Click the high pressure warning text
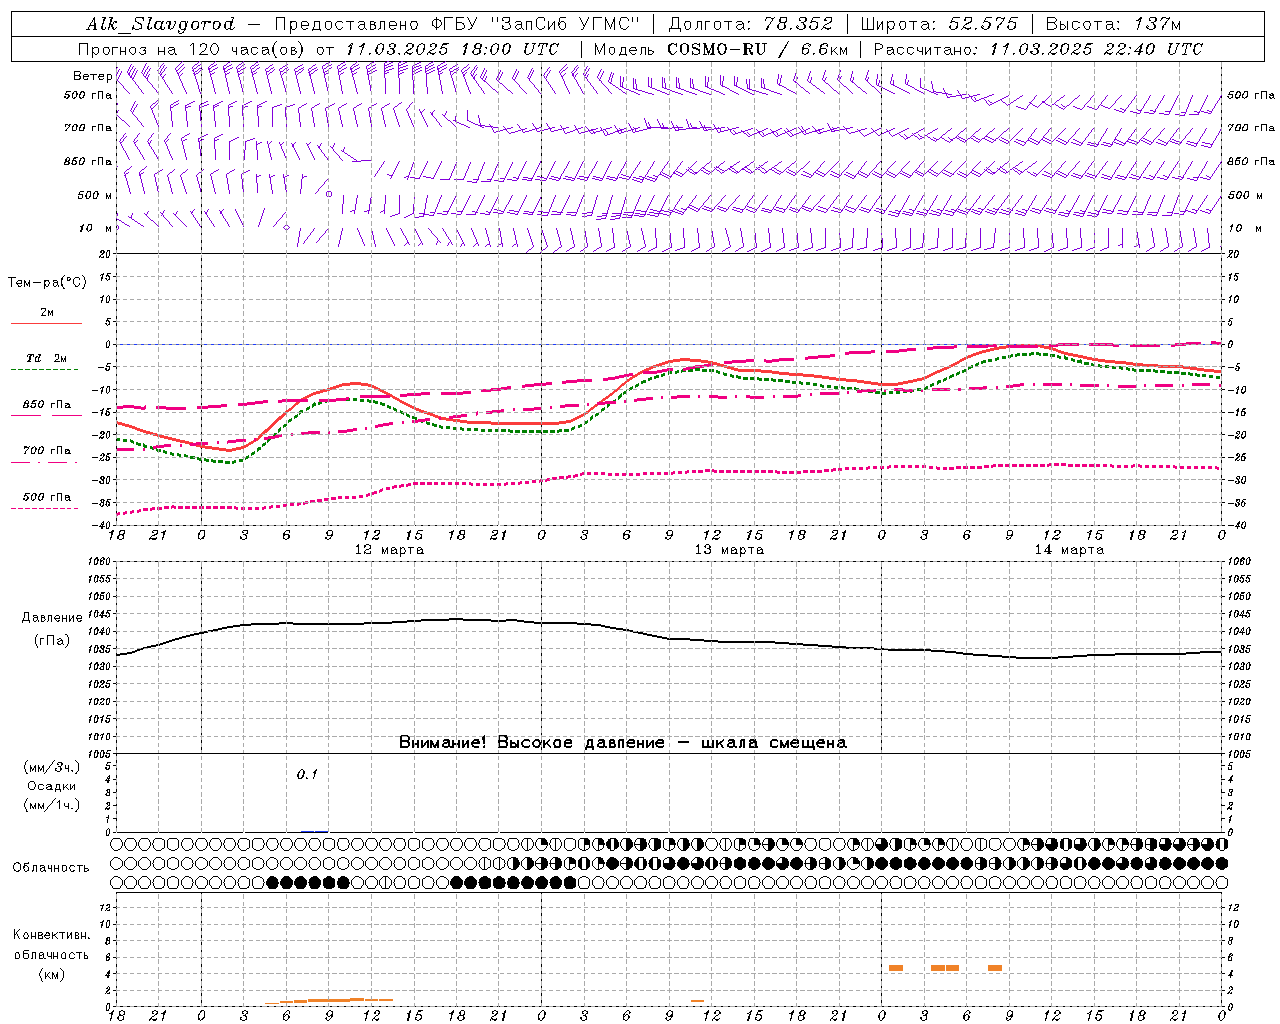Screen dimensions: 1280x1024 point(623,743)
